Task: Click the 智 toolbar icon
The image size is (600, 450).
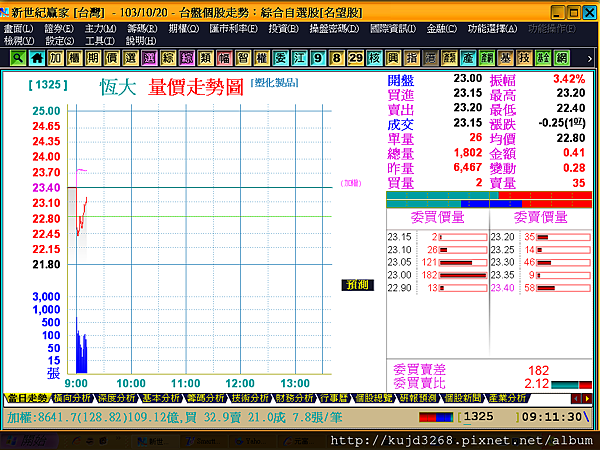Action: 243,58
